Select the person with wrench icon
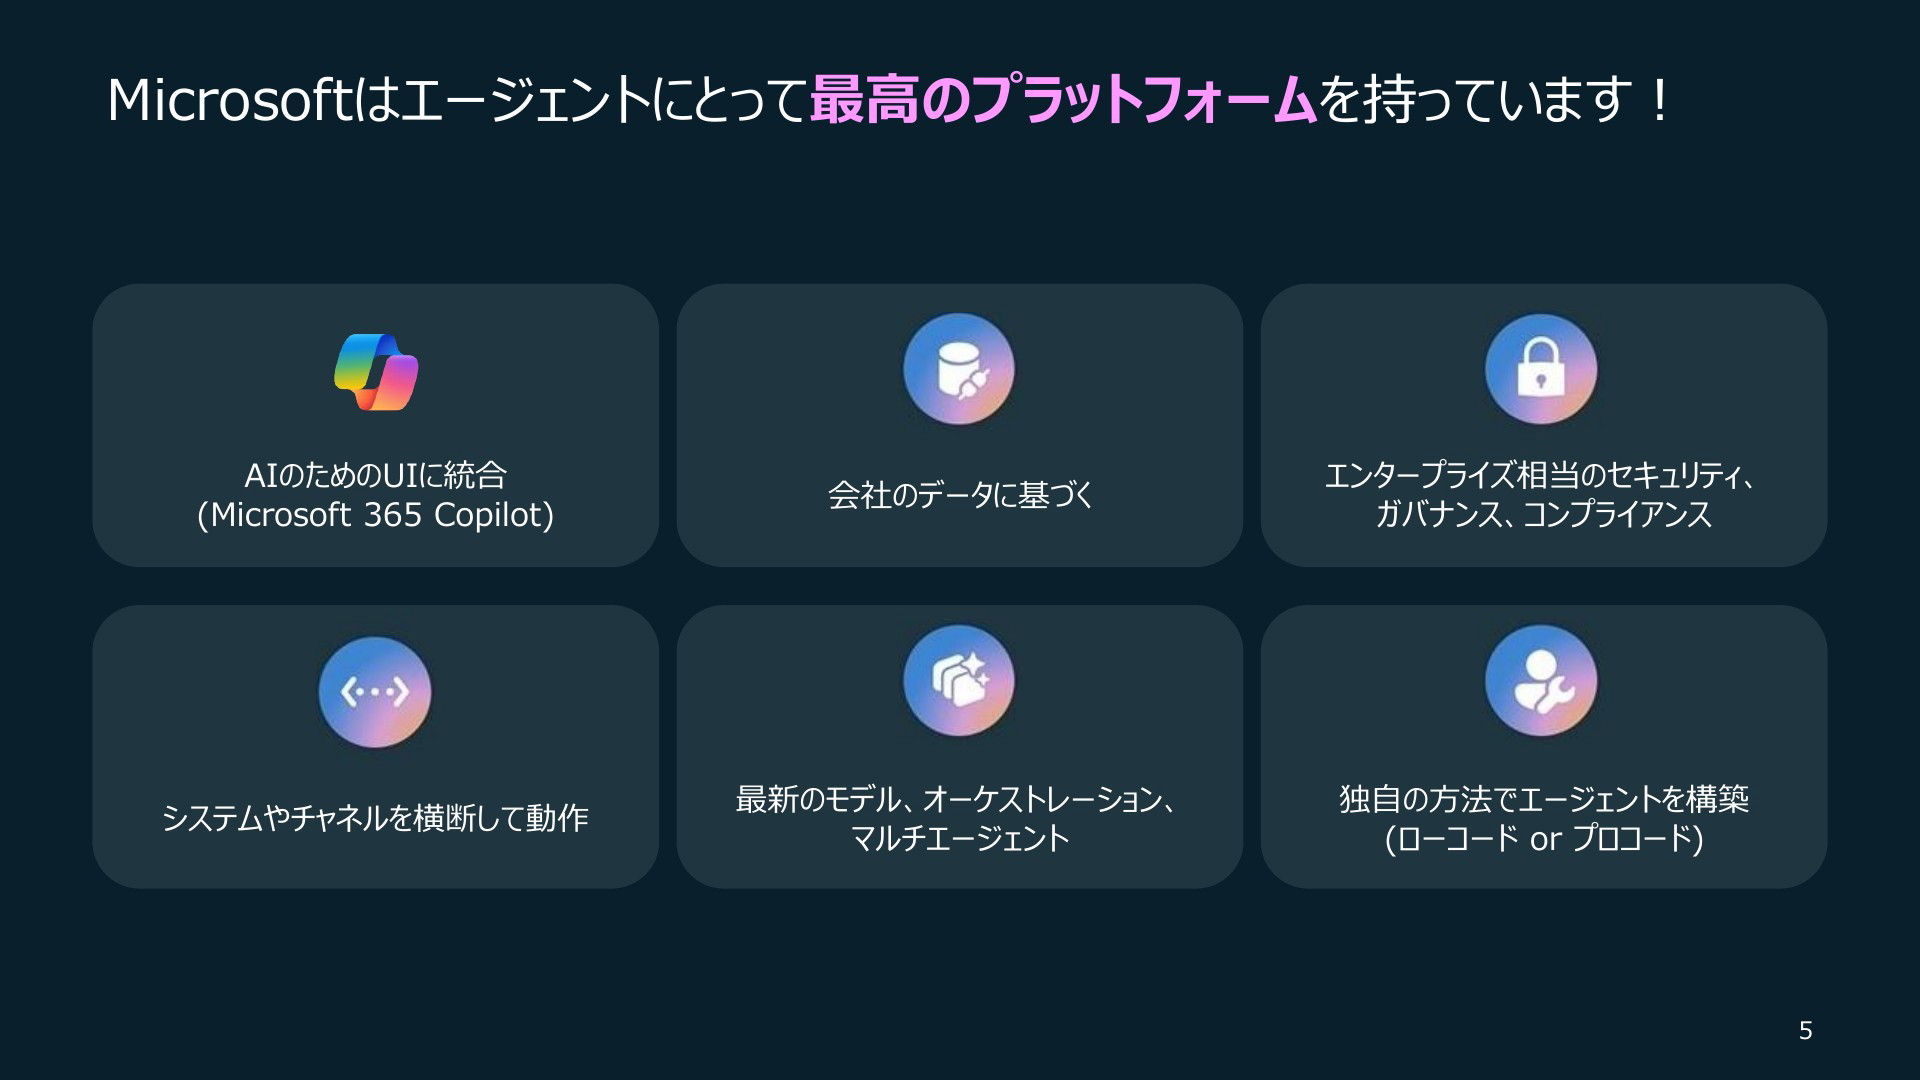 (1541, 681)
